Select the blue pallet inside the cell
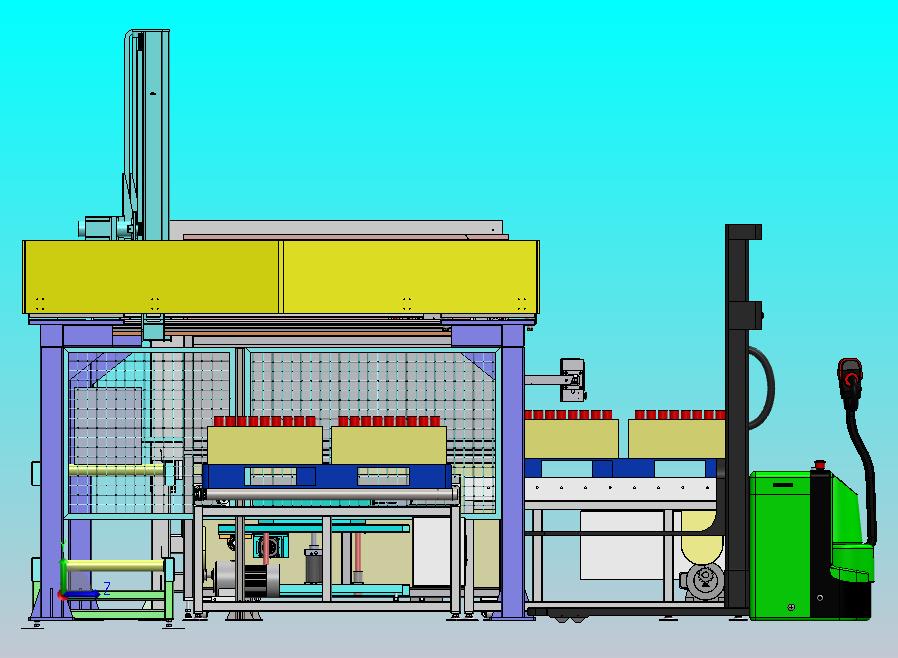 327,476
